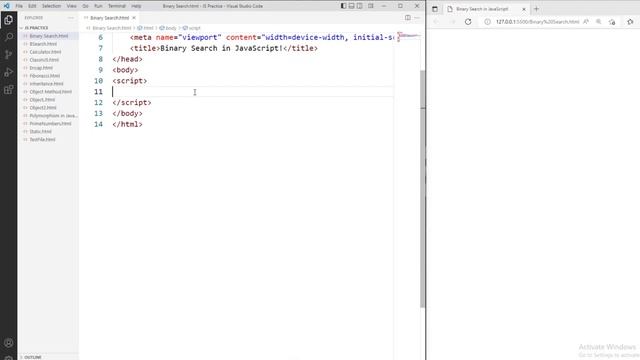Viewport: 640px width, 360px height.
Task: Open the Extensions view in activity bar
Action: tap(8, 90)
